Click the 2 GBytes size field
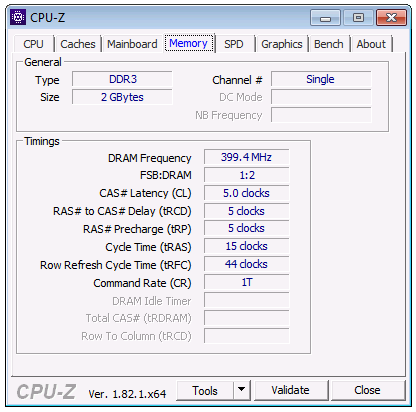 [122, 97]
